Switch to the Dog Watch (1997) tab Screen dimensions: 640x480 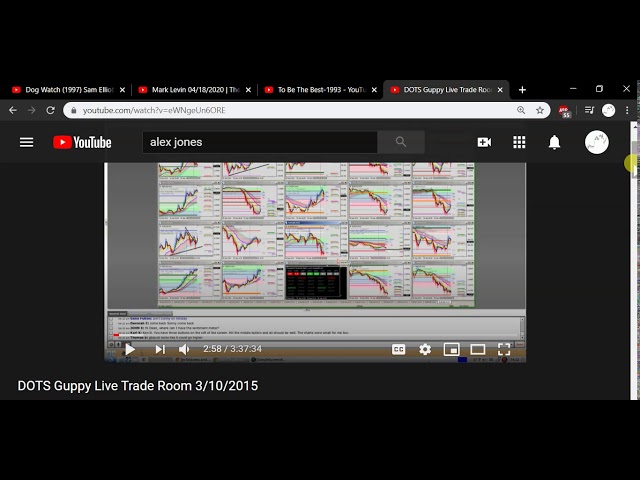click(x=65, y=90)
